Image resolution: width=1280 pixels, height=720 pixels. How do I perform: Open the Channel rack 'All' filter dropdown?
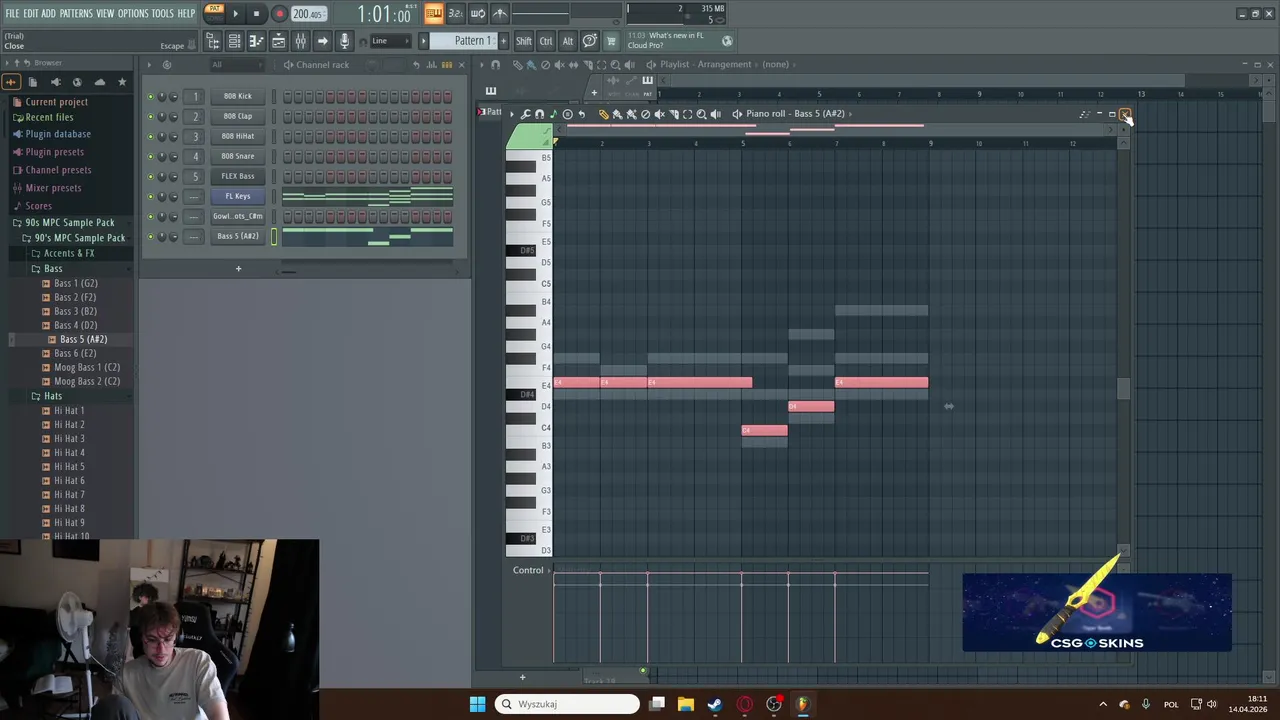point(237,65)
